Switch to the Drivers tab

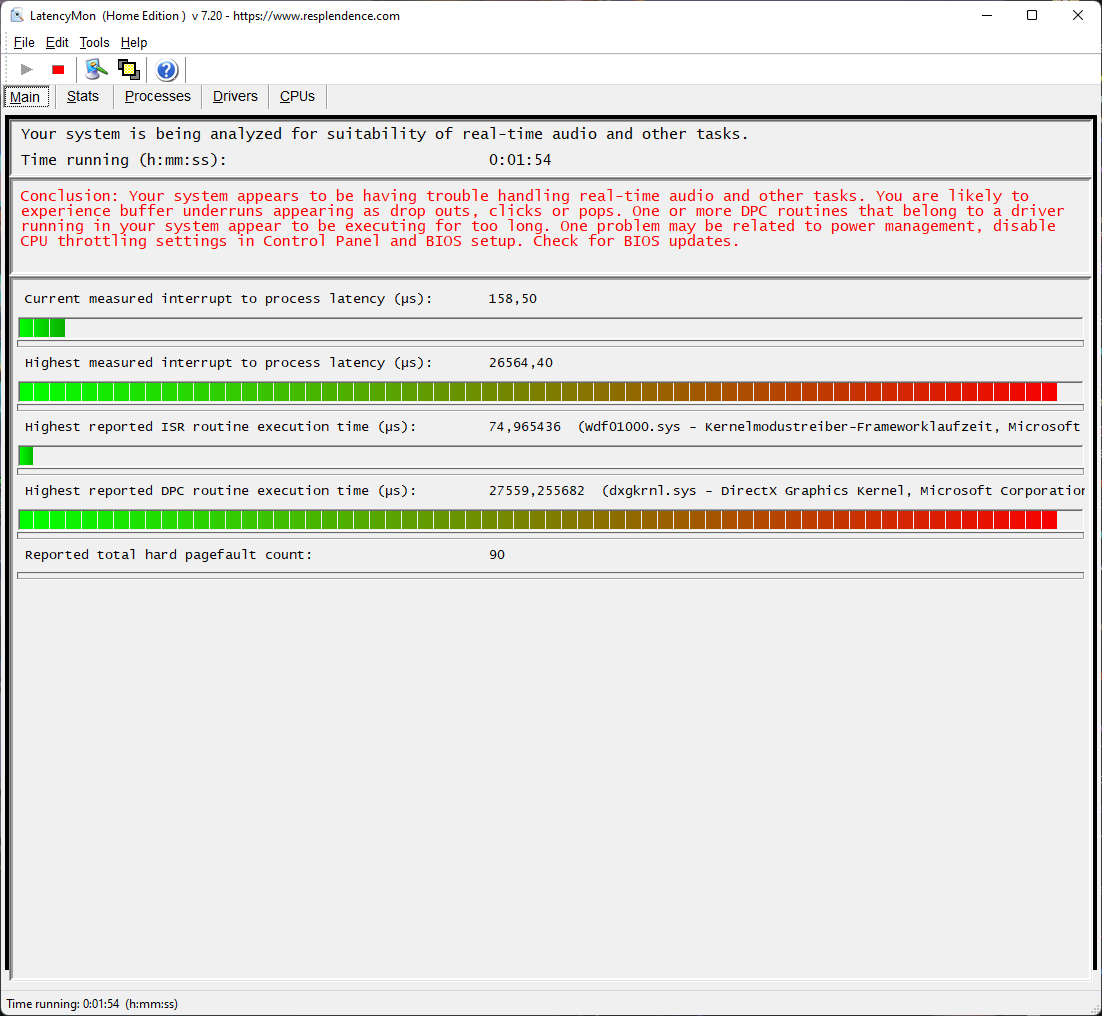(235, 96)
